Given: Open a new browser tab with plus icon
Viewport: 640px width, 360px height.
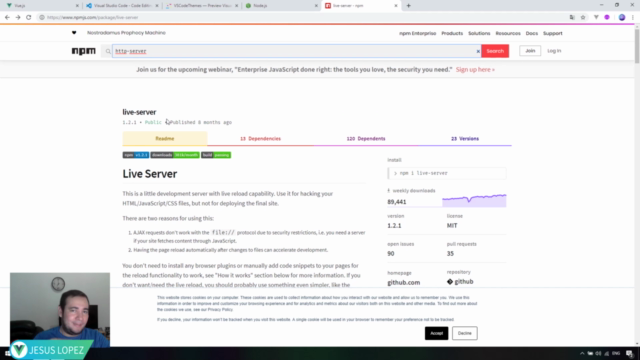Looking at the screenshot, I should pyautogui.click(x=409, y=6).
